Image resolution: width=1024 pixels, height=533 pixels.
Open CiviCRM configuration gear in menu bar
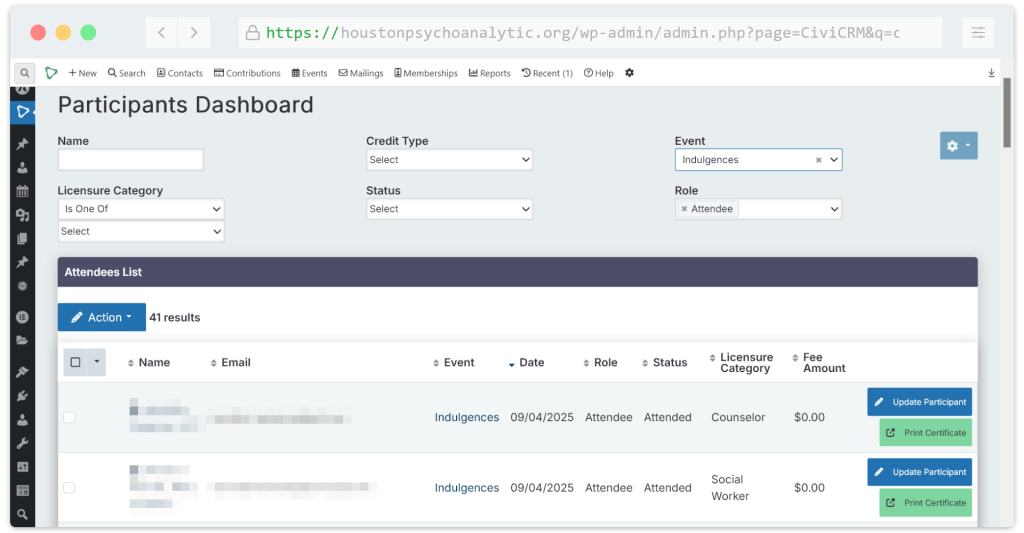[x=629, y=73]
